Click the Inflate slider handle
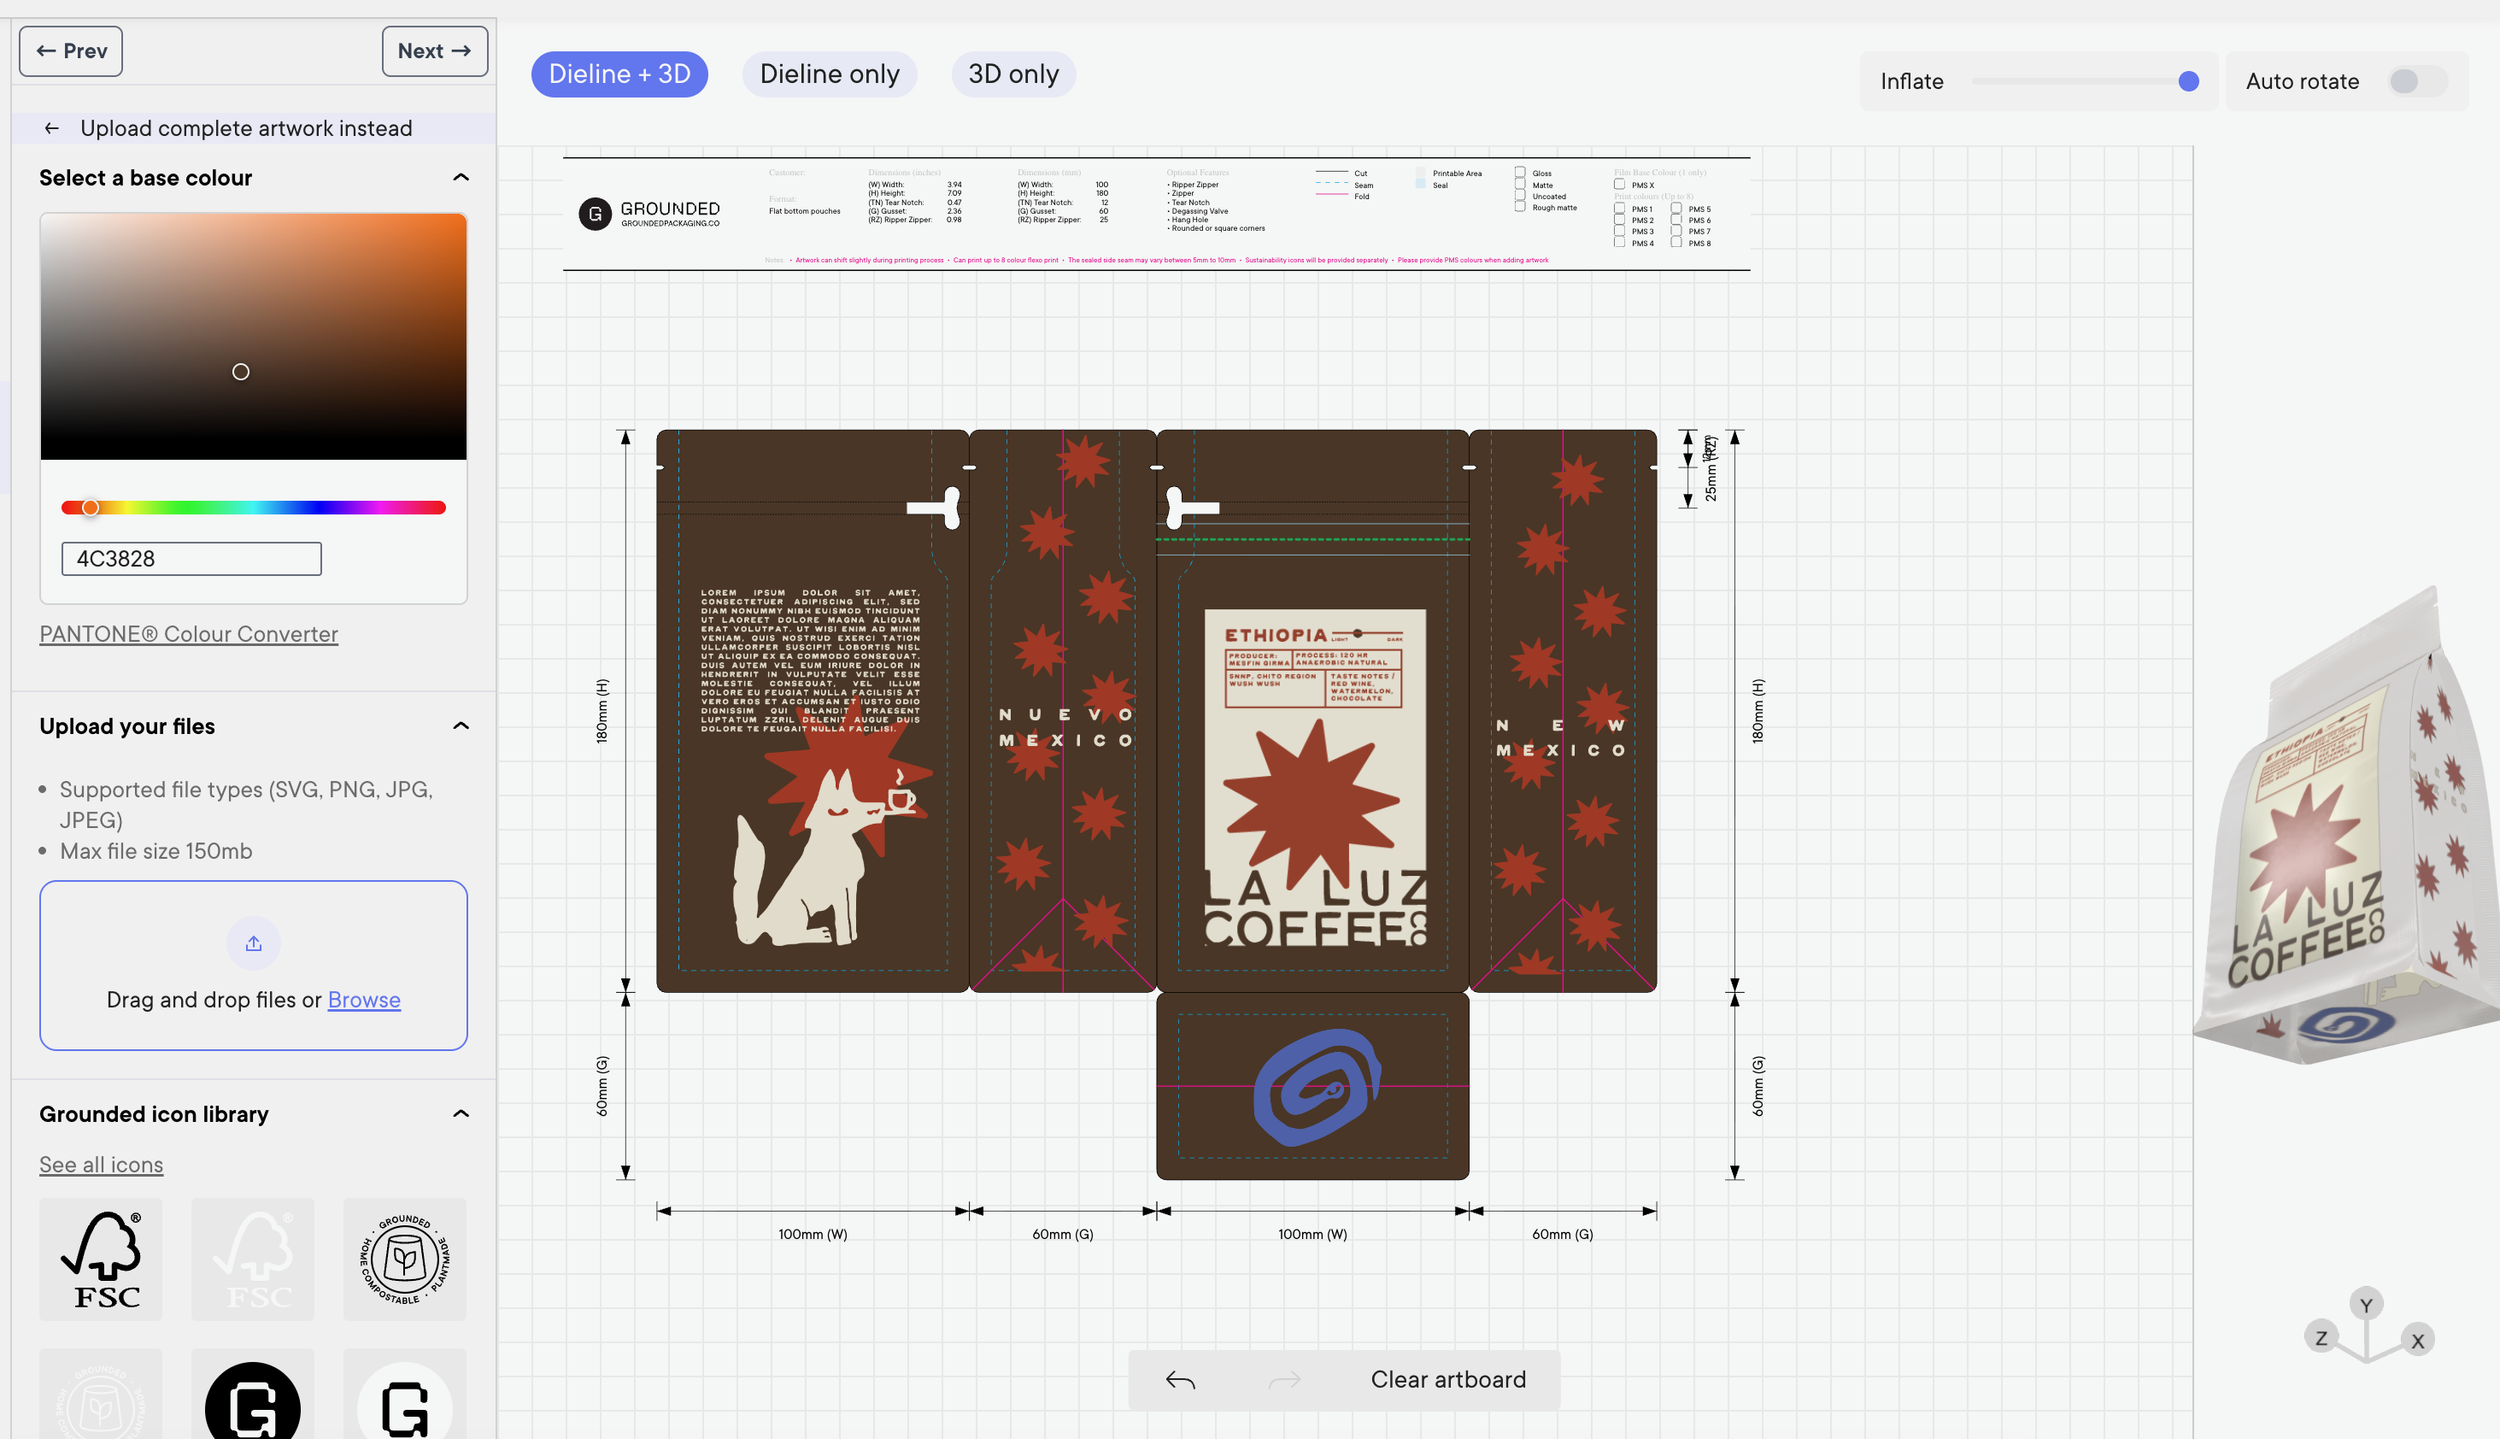Screen dimensions: 2500x1439 click(x=2189, y=81)
